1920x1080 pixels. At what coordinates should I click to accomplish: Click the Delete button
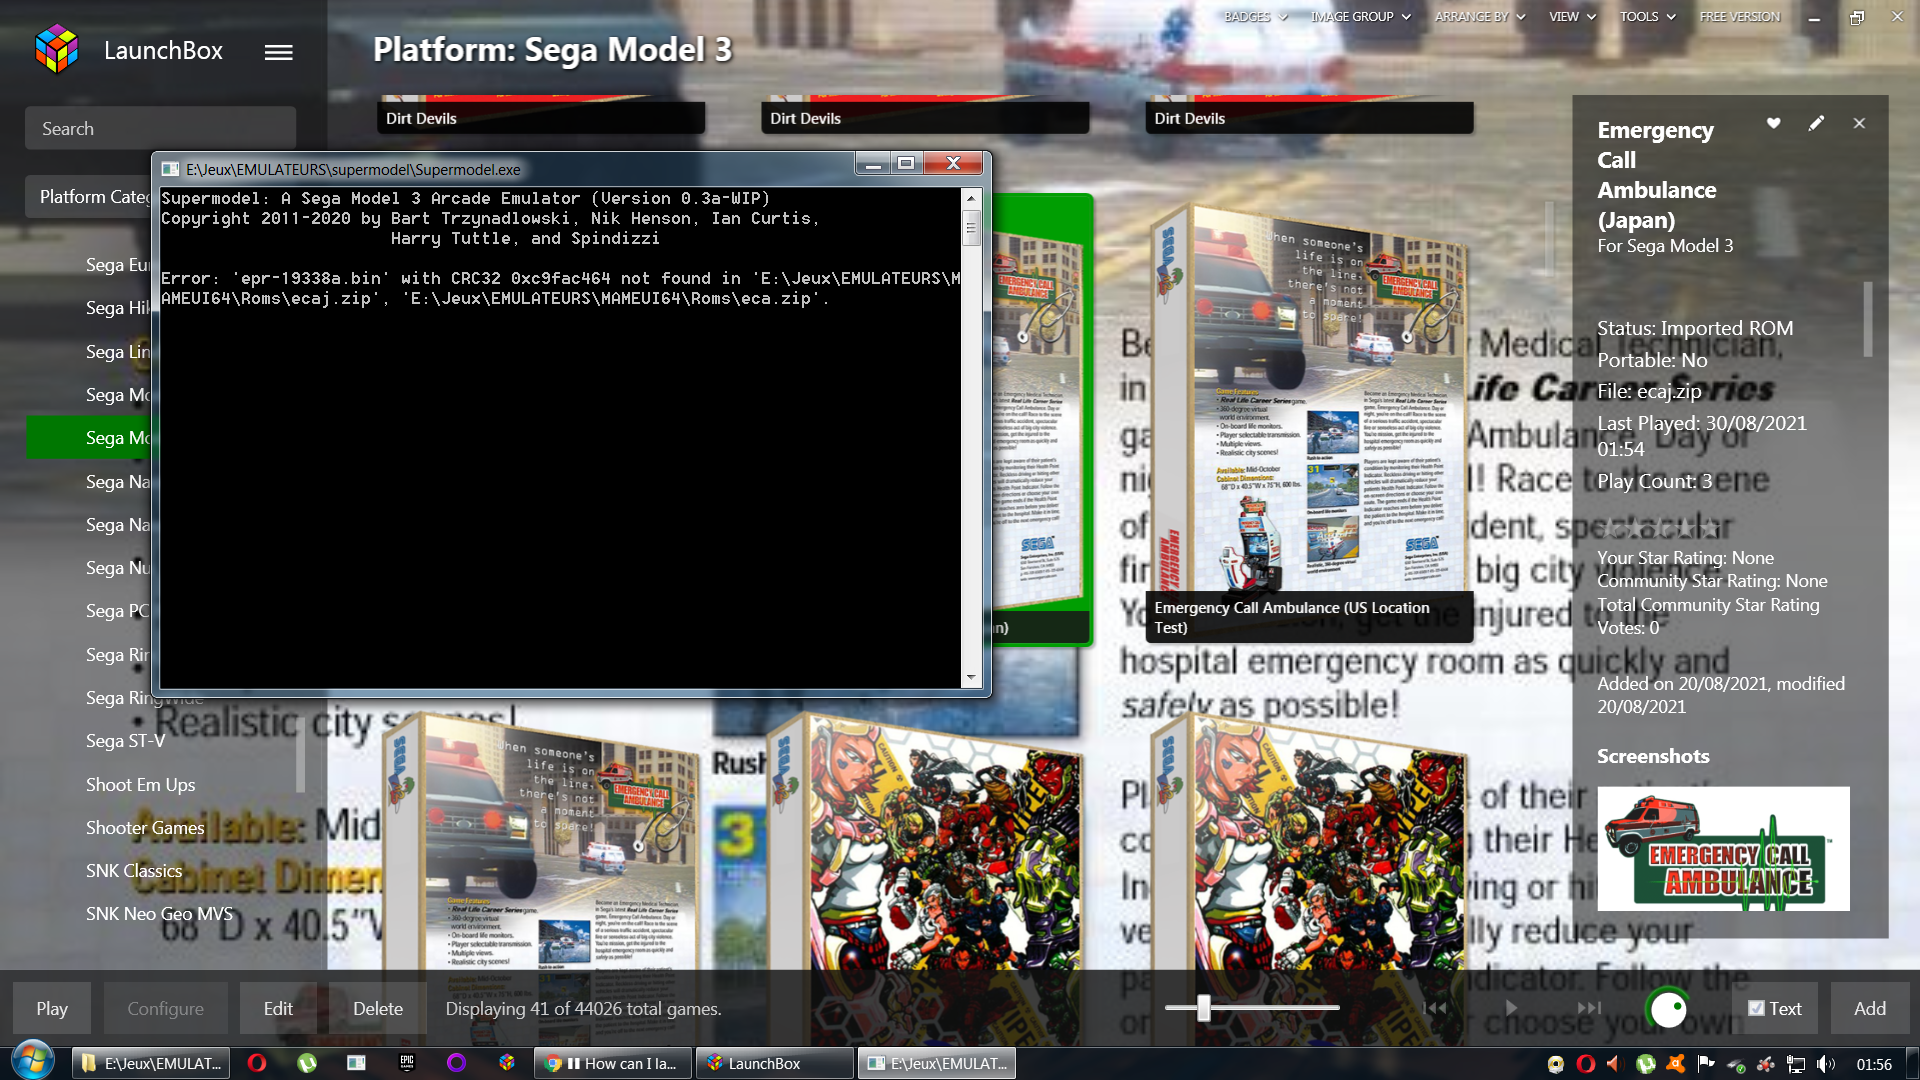tap(378, 1008)
